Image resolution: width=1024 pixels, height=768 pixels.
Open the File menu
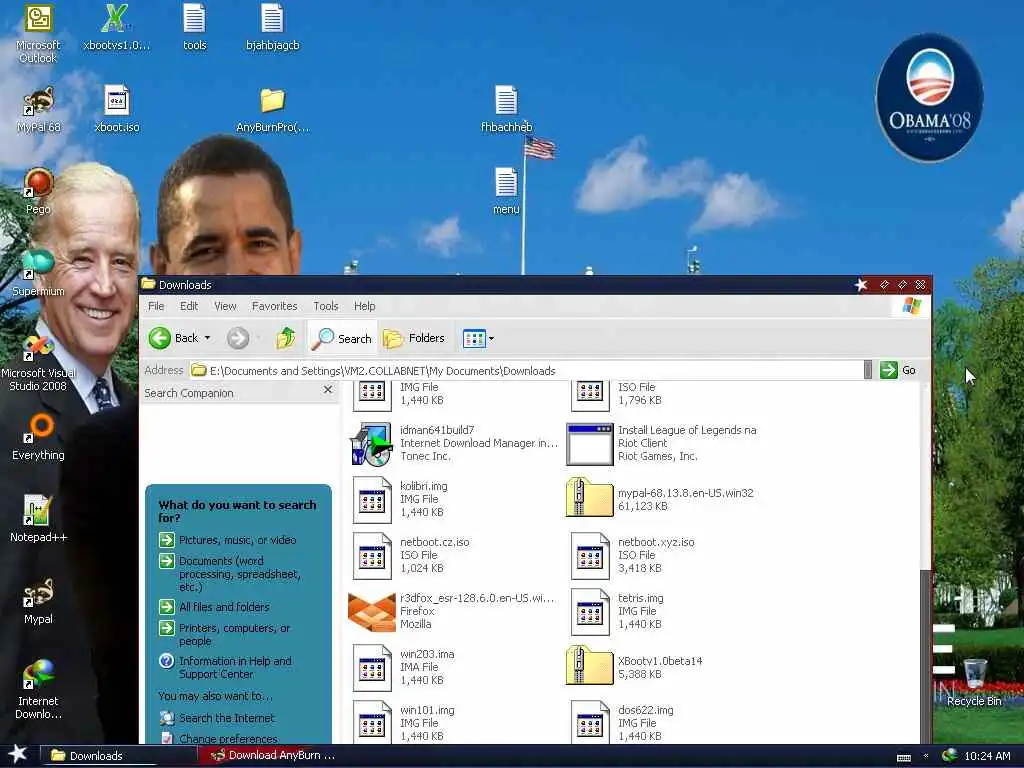pyautogui.click(x=156, y=306)
